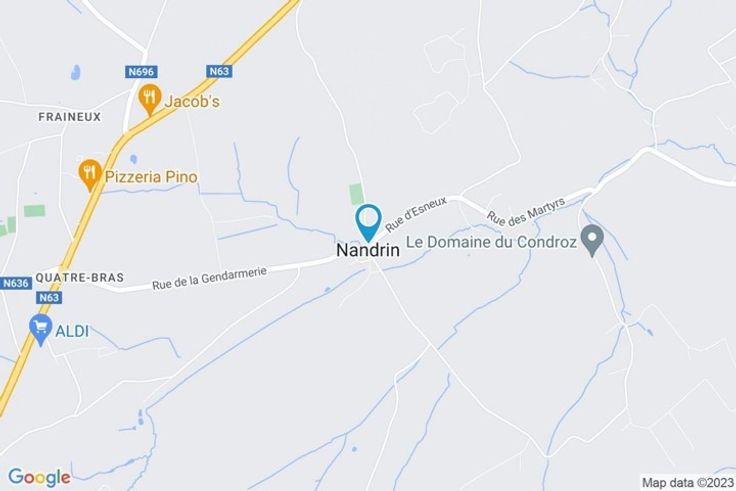This screenshot has height=491, width=736.
Task: Click the FRAINEUX locality label
Action: coord(69,117)
